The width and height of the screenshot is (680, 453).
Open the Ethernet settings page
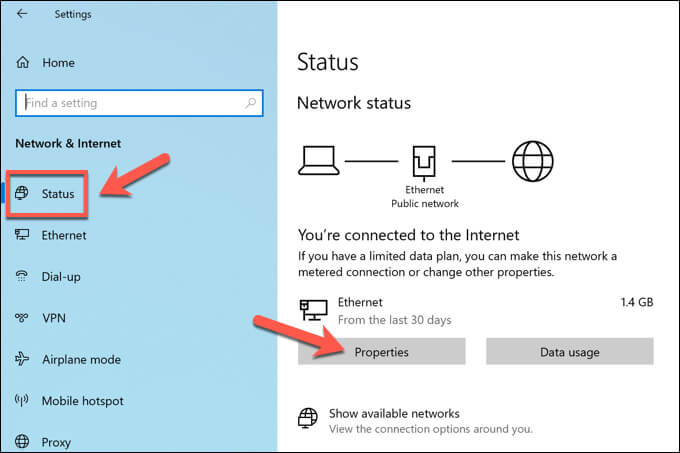(x=64, y=235)
